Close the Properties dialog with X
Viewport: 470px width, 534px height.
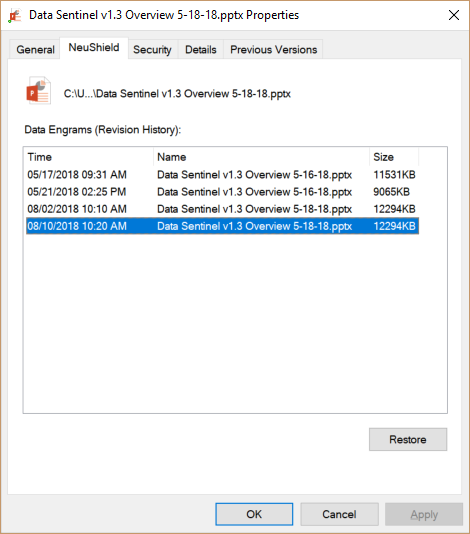[x=454, y=15]
